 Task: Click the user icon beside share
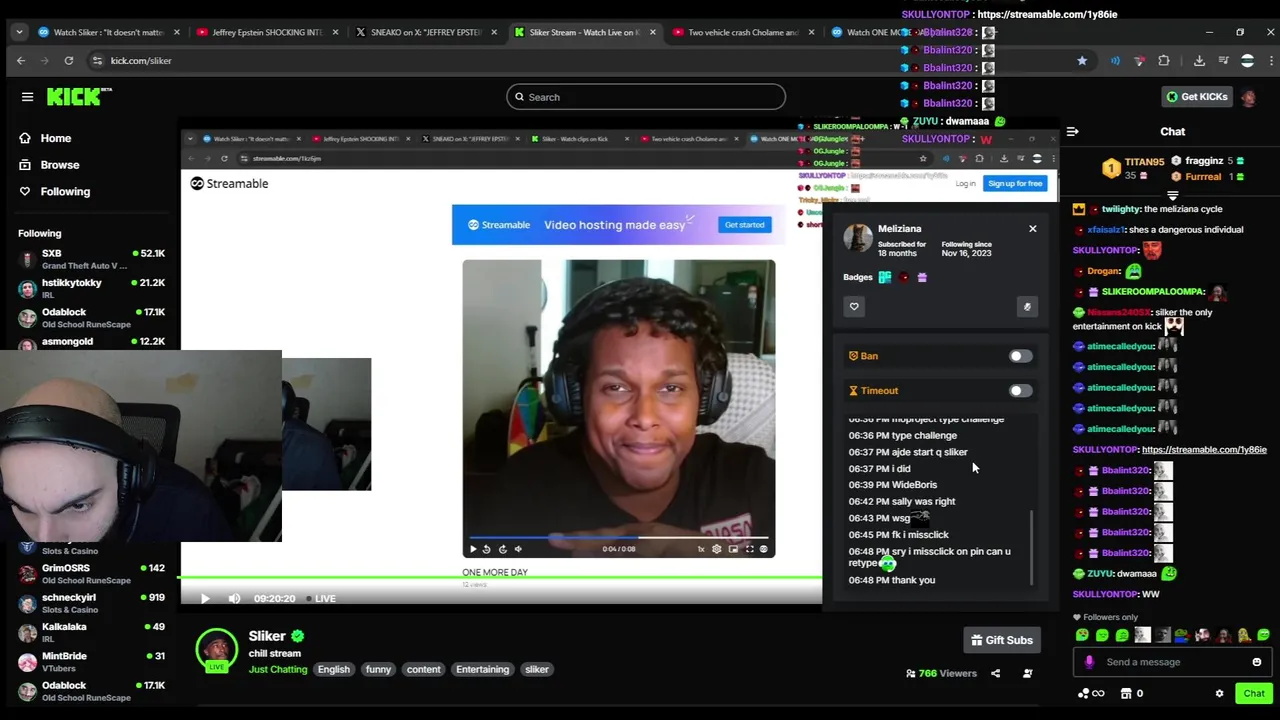point(1027,674)
